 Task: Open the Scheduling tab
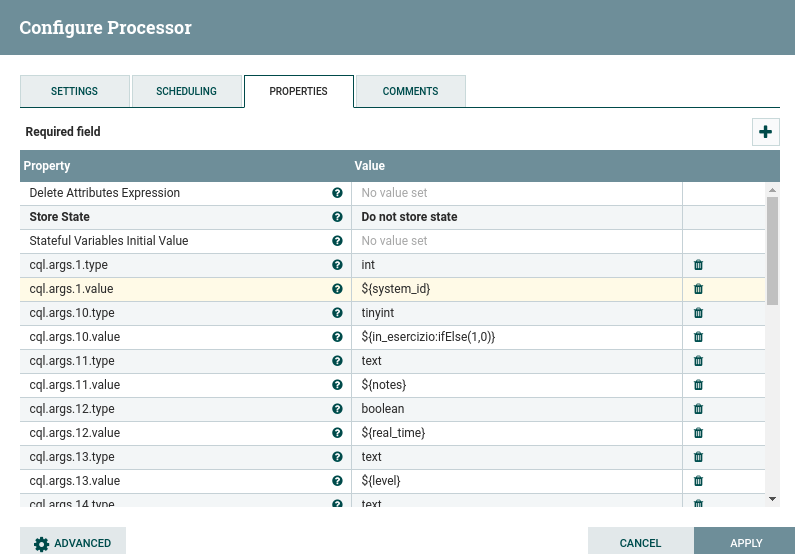(187, 91)
